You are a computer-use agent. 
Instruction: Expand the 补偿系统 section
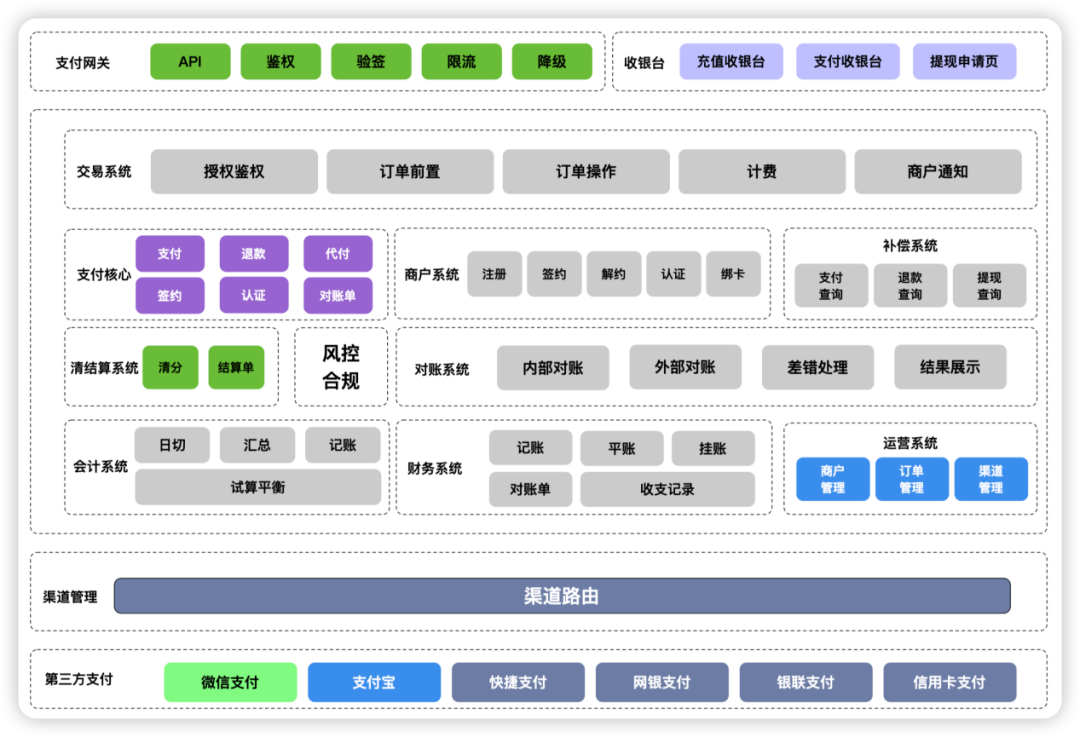pyautogui.click(x=910, y=246)
